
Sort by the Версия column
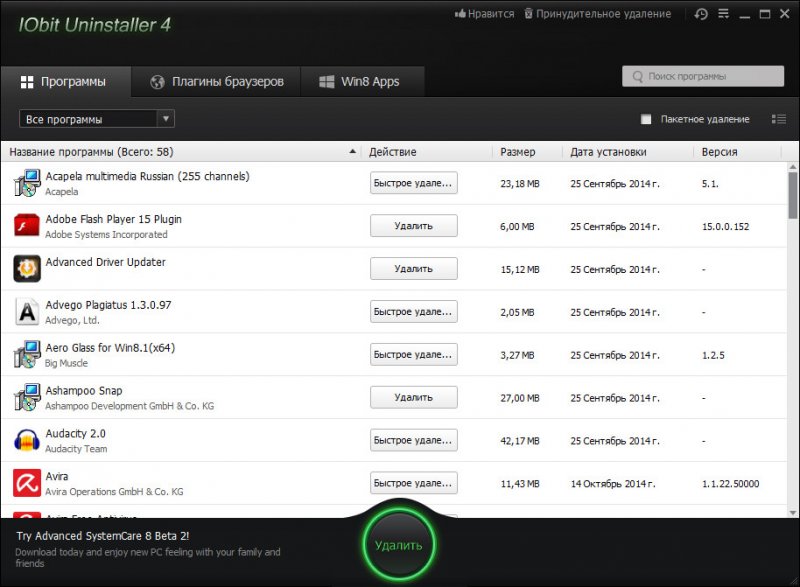719,152
